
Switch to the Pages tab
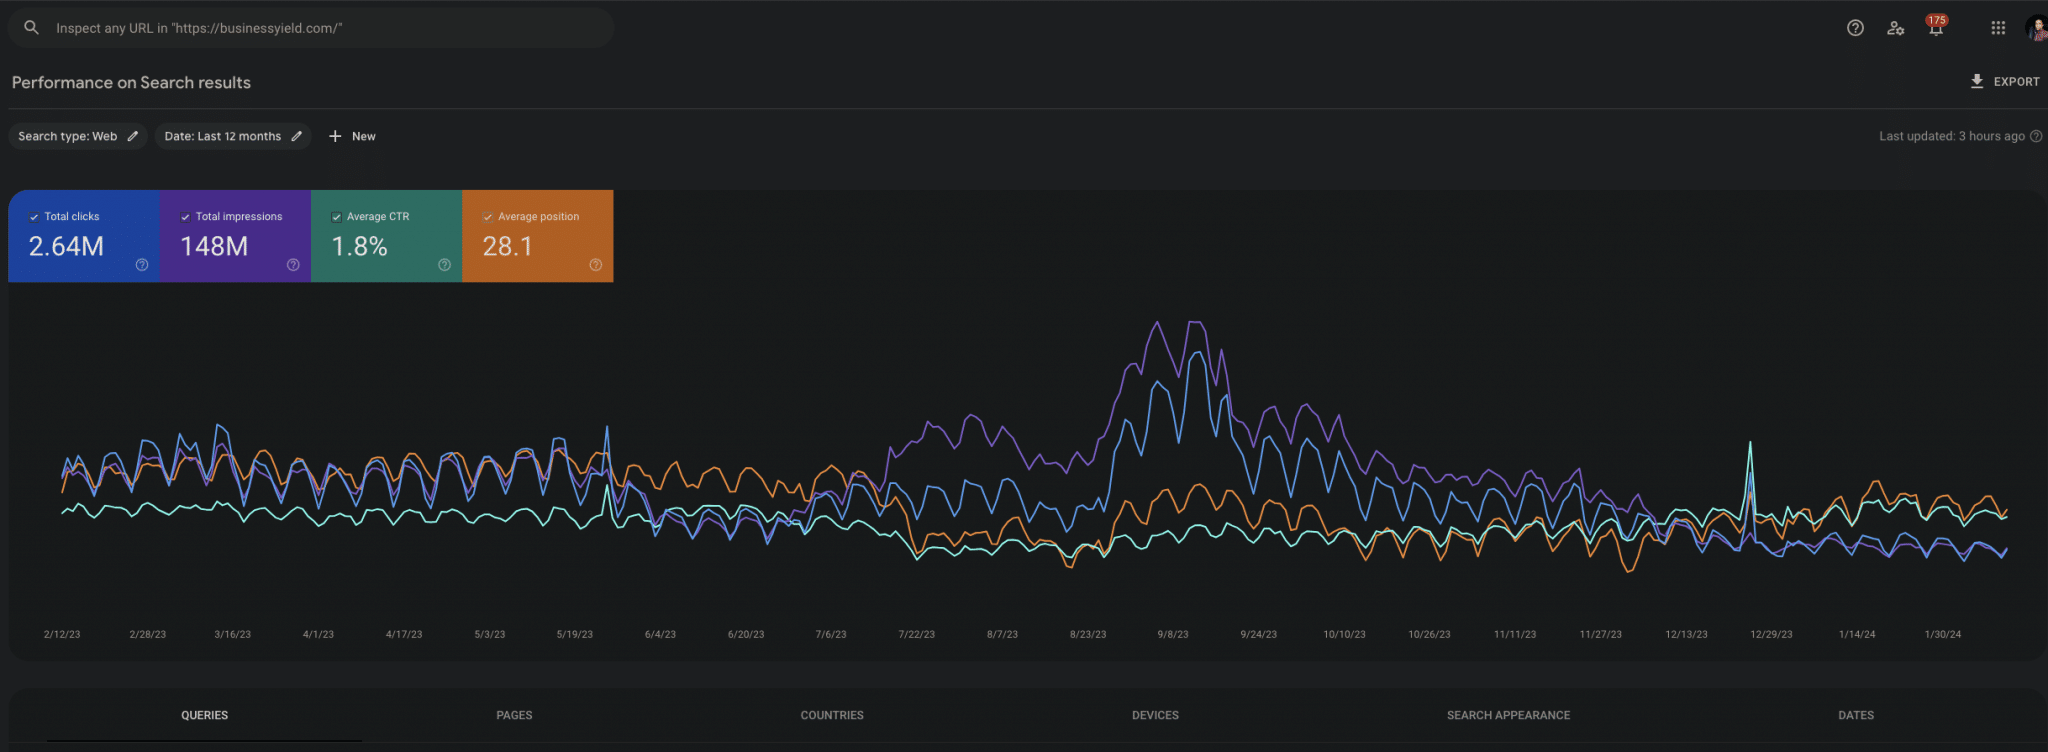(514, 715)
